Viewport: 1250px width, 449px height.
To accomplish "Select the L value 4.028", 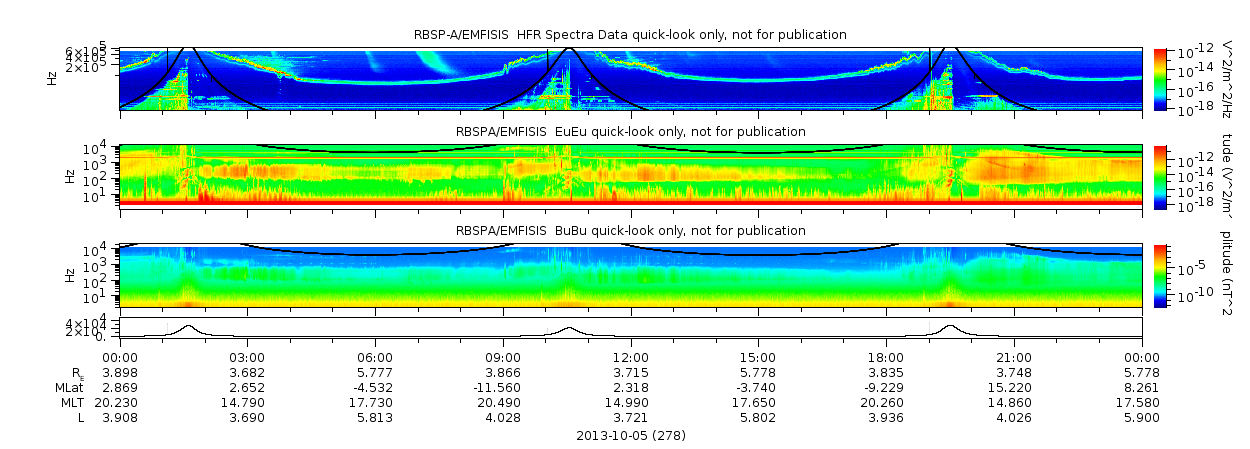I will click(503, 417).
